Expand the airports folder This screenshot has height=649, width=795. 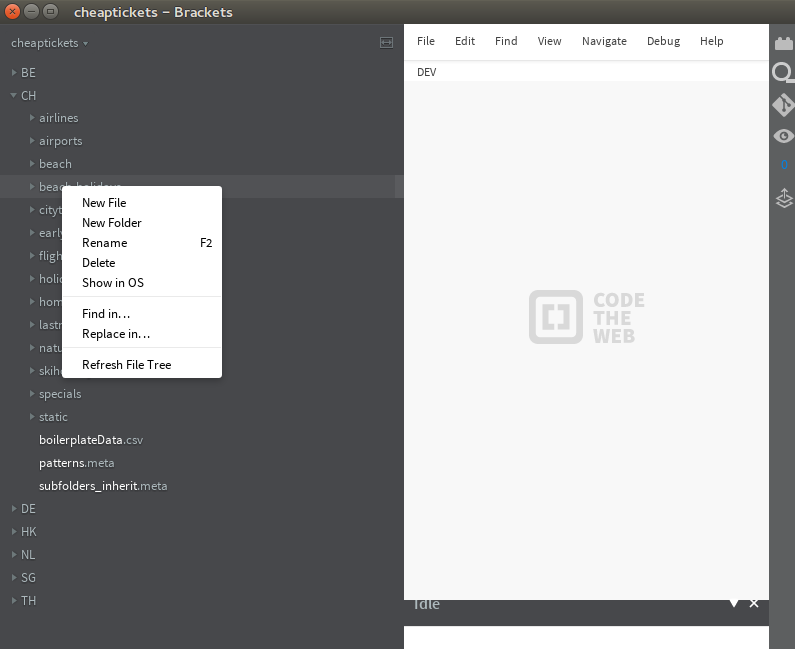tap(32, 140)
